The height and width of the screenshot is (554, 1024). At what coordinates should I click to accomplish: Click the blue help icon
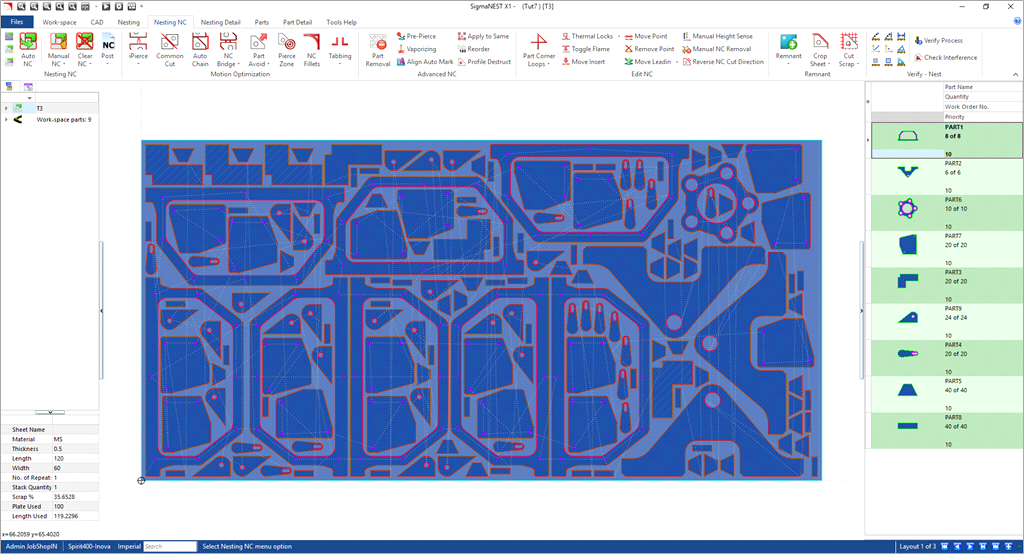[1017, 22]
